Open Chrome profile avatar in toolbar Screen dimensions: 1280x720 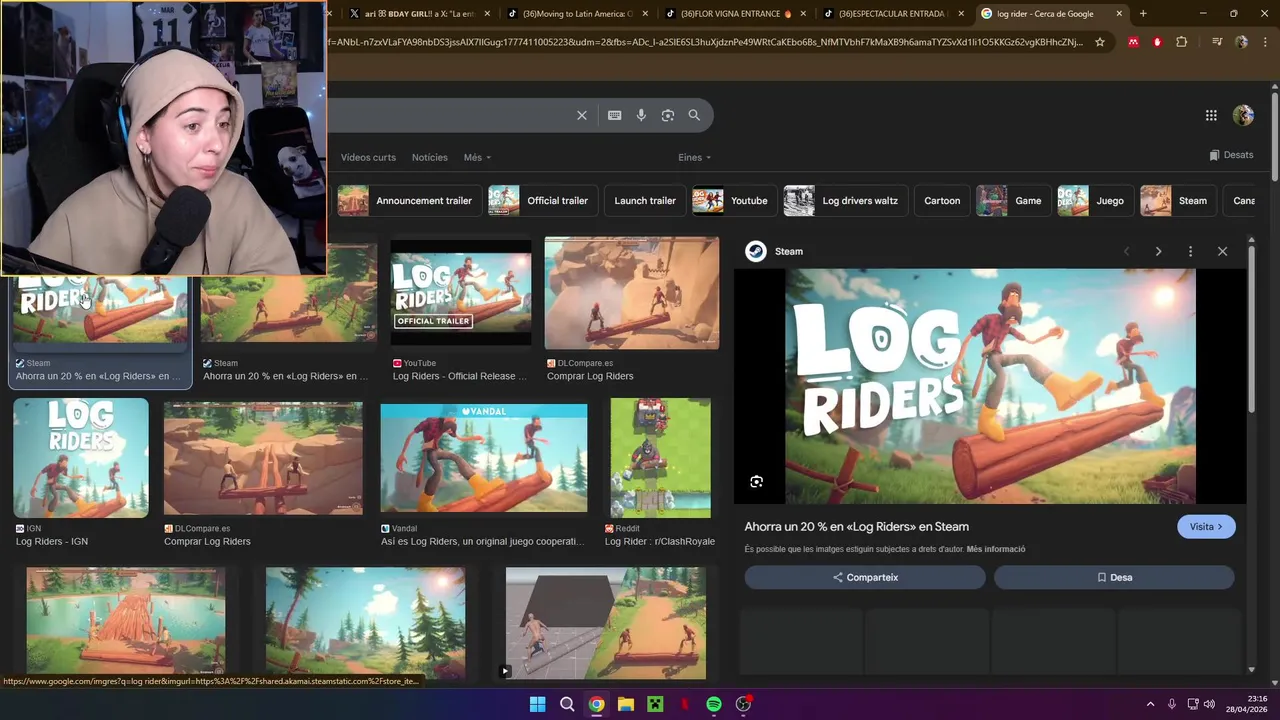(x=1242, y=42)
